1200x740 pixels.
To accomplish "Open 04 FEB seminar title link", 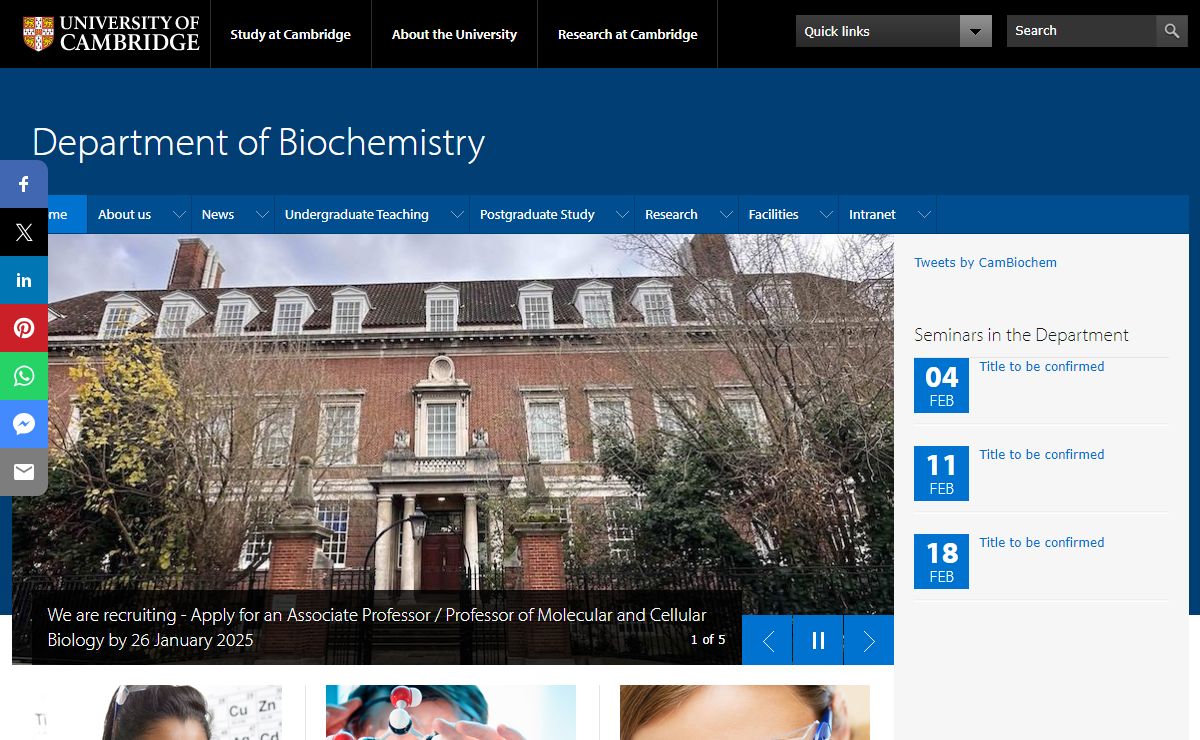I will click(x=1042, y=367).
